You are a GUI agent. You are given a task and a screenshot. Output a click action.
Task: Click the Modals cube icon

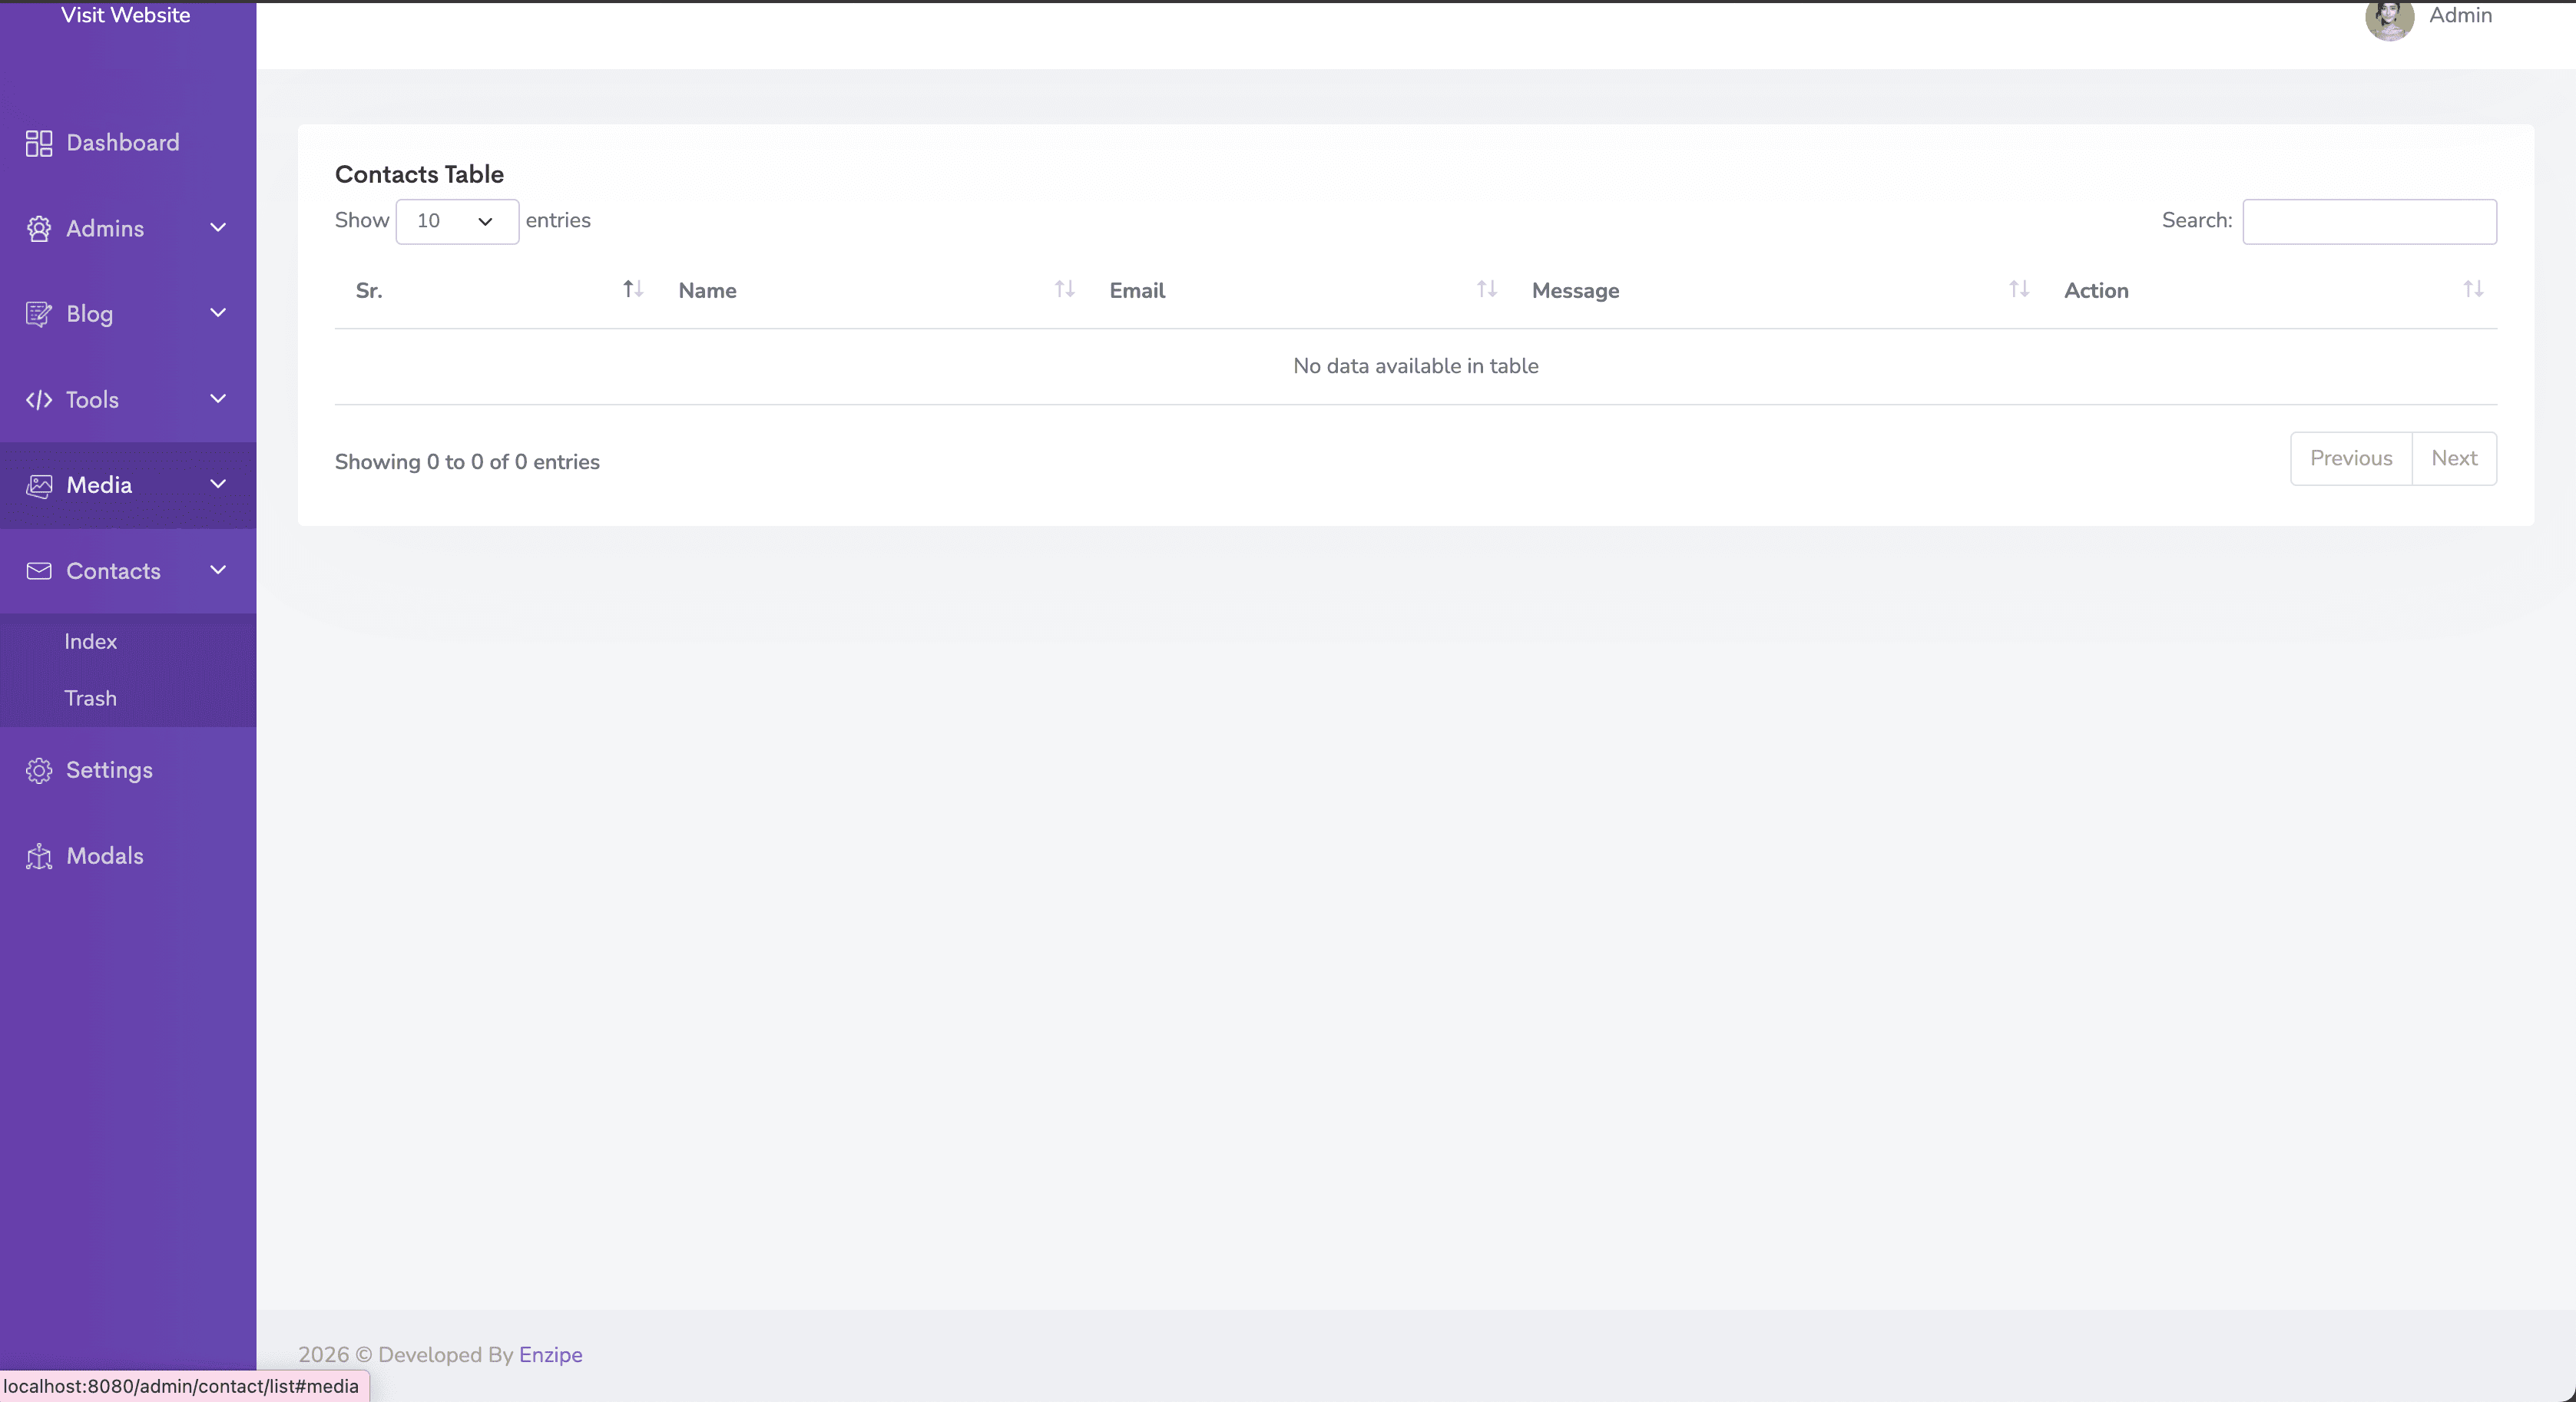pyautogui.click(x=39, y=857)
